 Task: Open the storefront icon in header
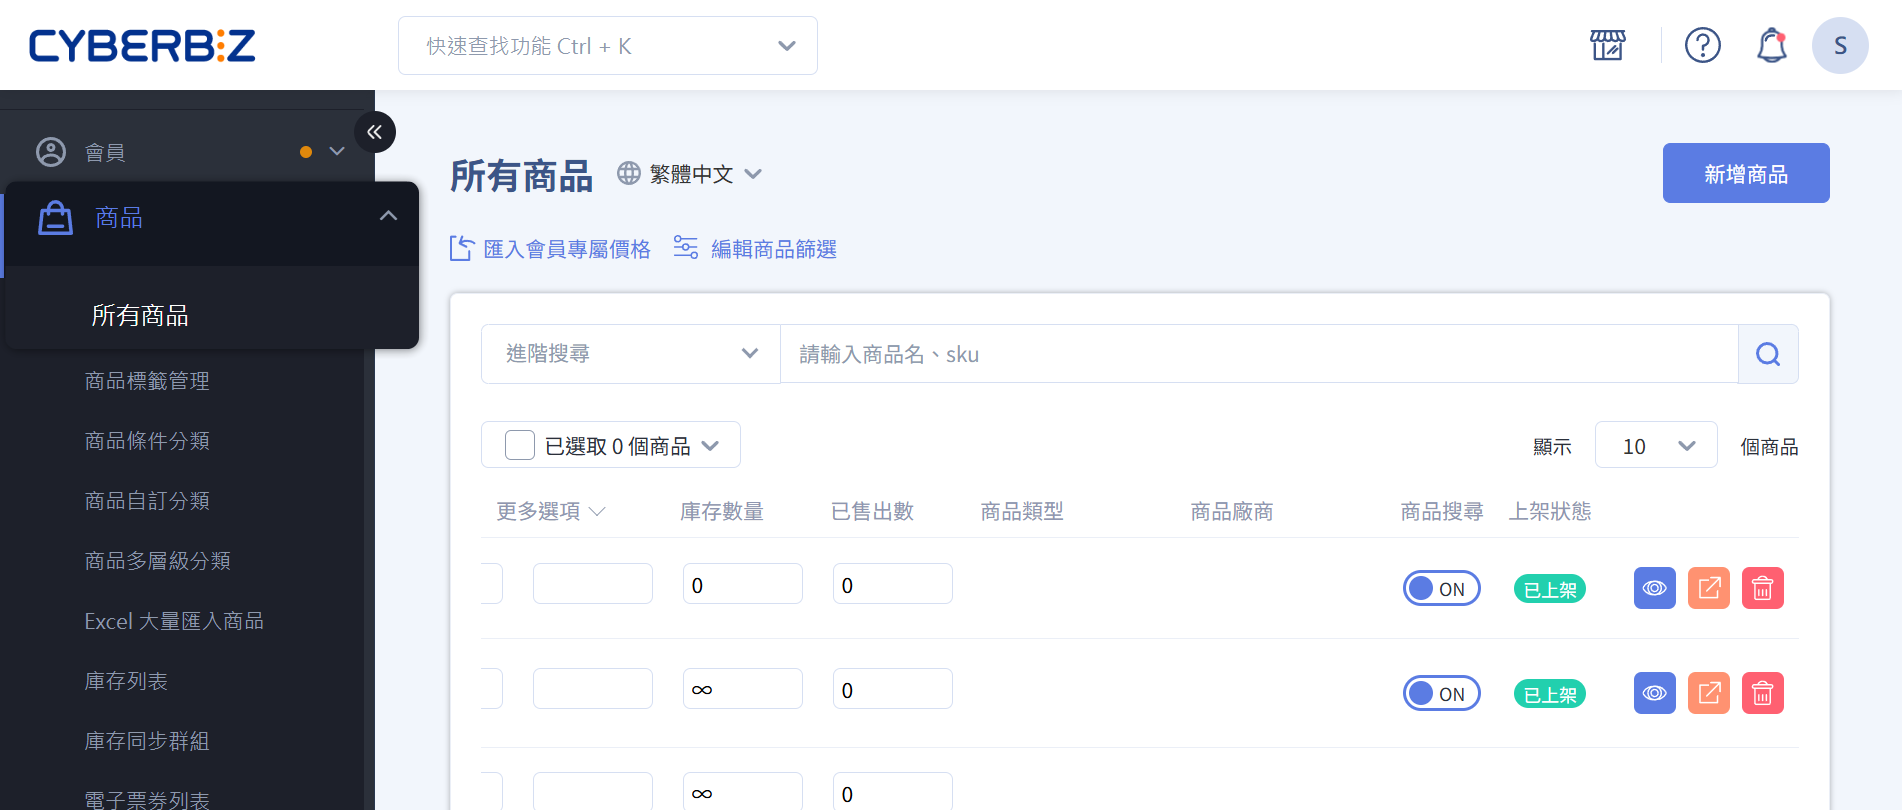coord(1607,45)
